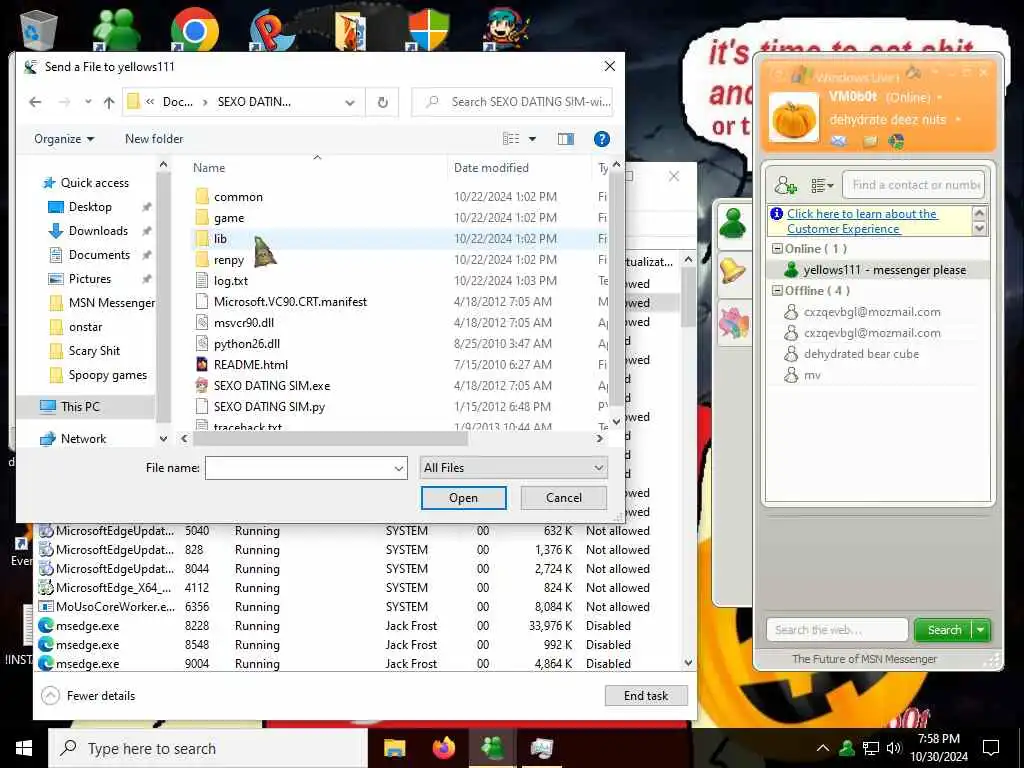Open the view options dropdown arrow
This screenshot has width=1024, height=768.
tap(532, 139)
